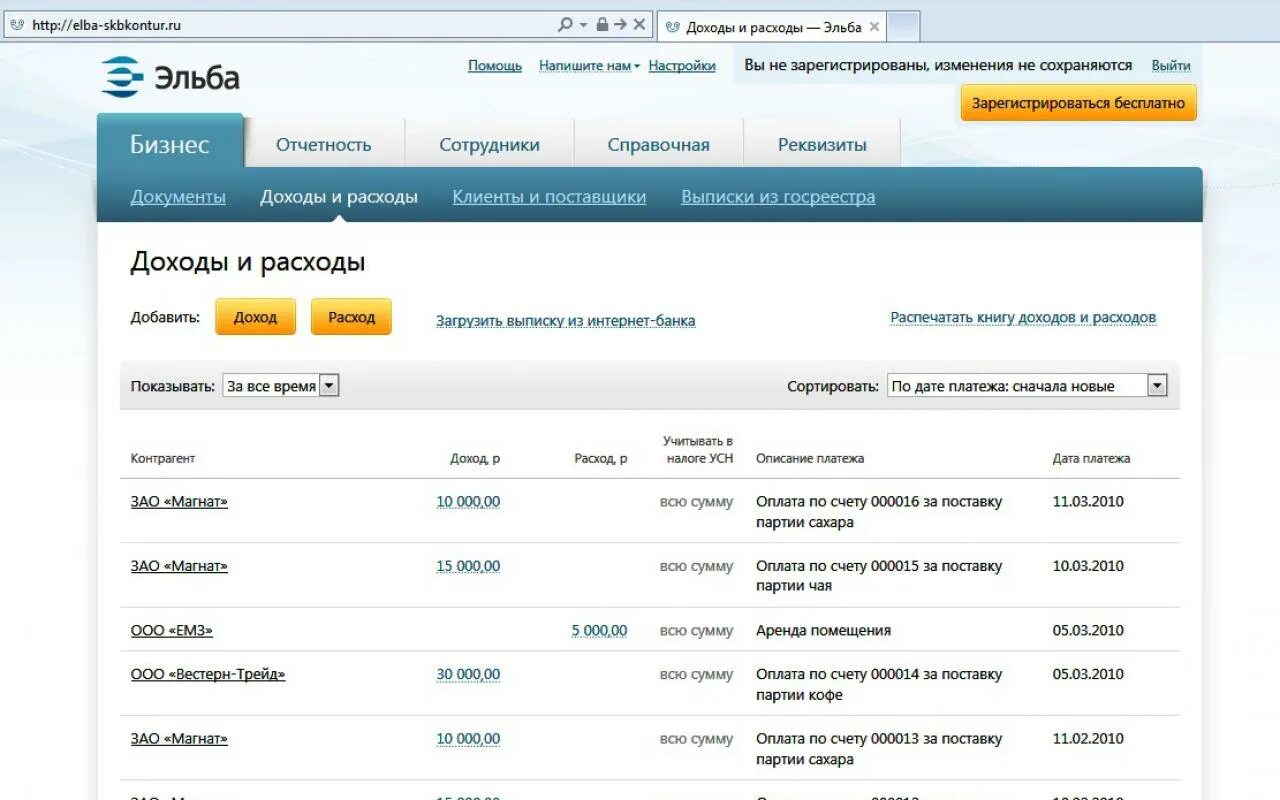Expand the Напишите нам menu
The image size is (1280, 800).
(589, 66)
